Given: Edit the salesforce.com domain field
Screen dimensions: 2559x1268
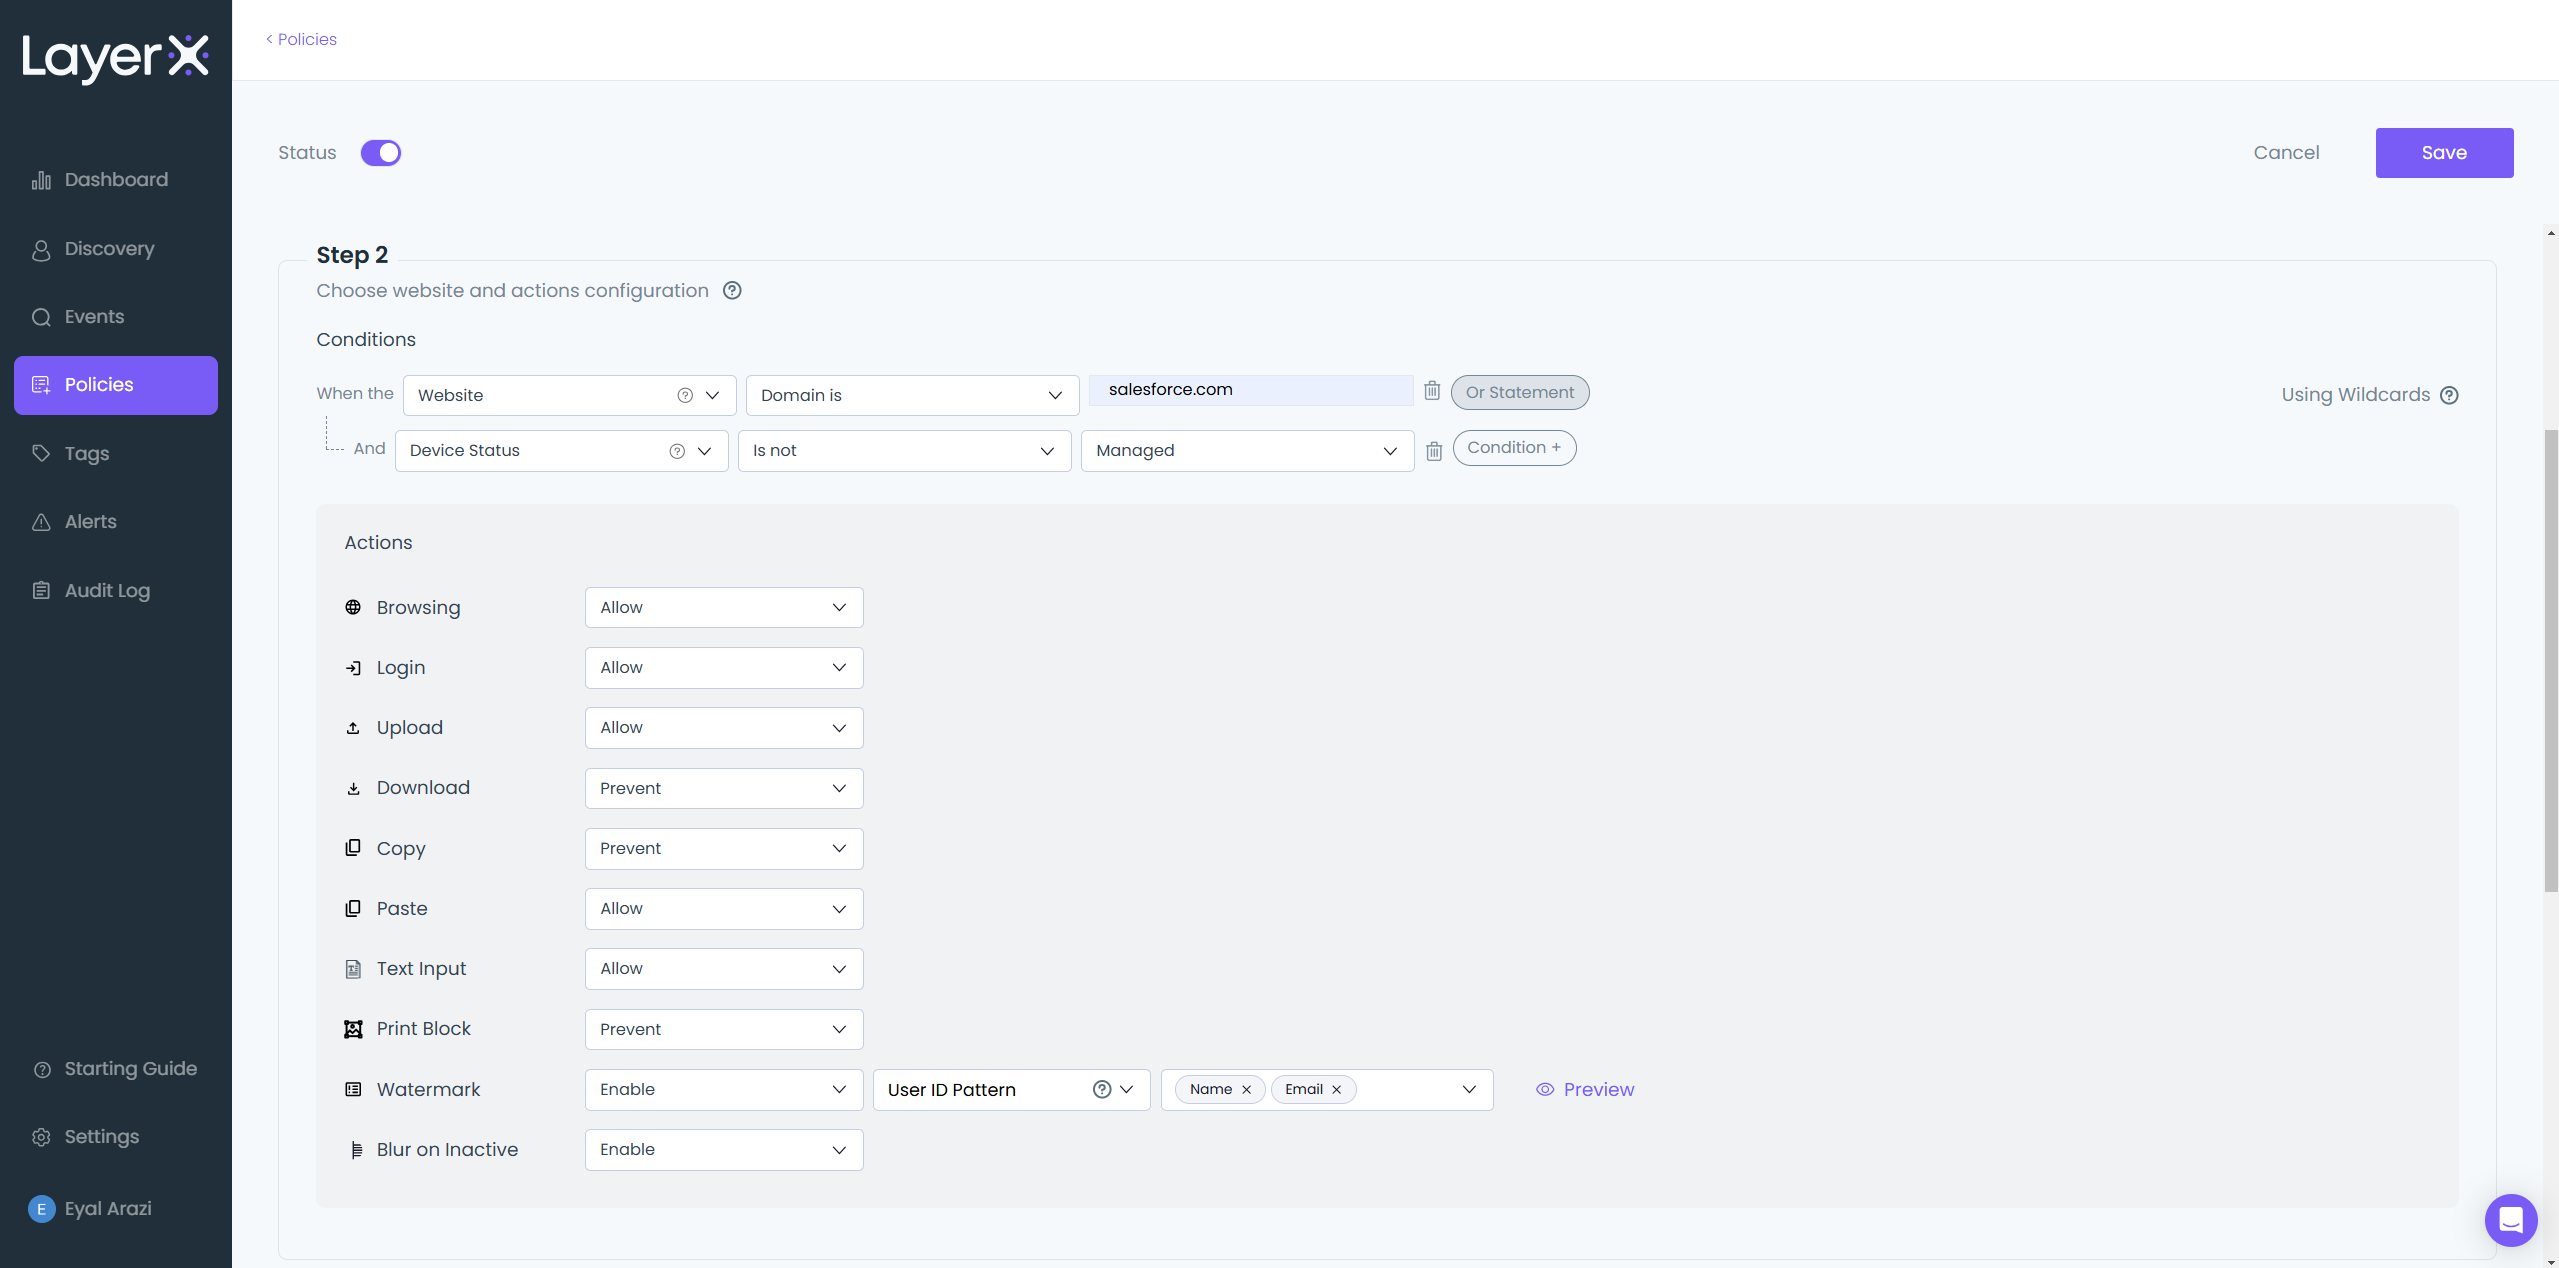Looking at the screenshot, I should click(1250, 390).
